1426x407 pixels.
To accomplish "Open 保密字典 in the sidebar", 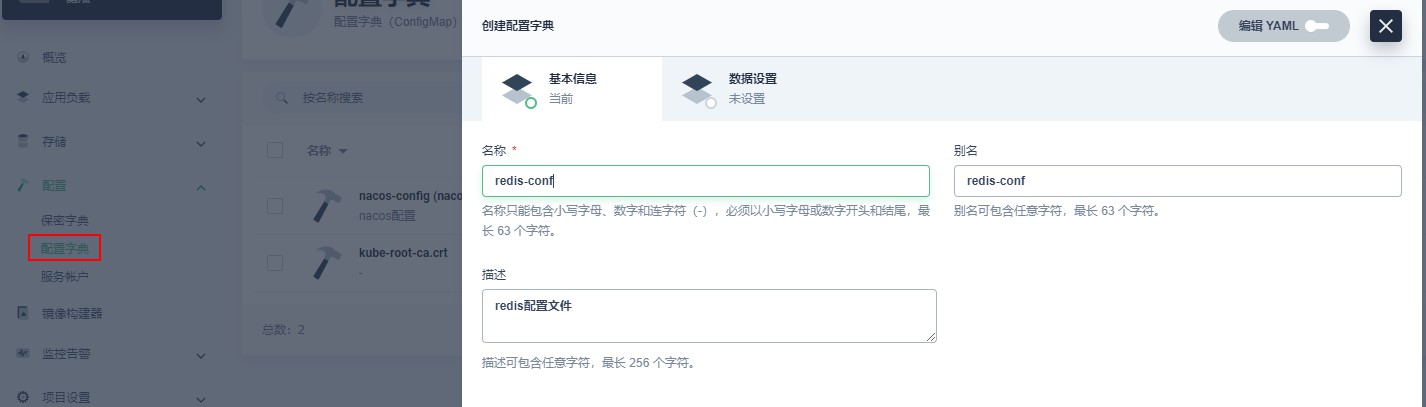I will (65, 220).
